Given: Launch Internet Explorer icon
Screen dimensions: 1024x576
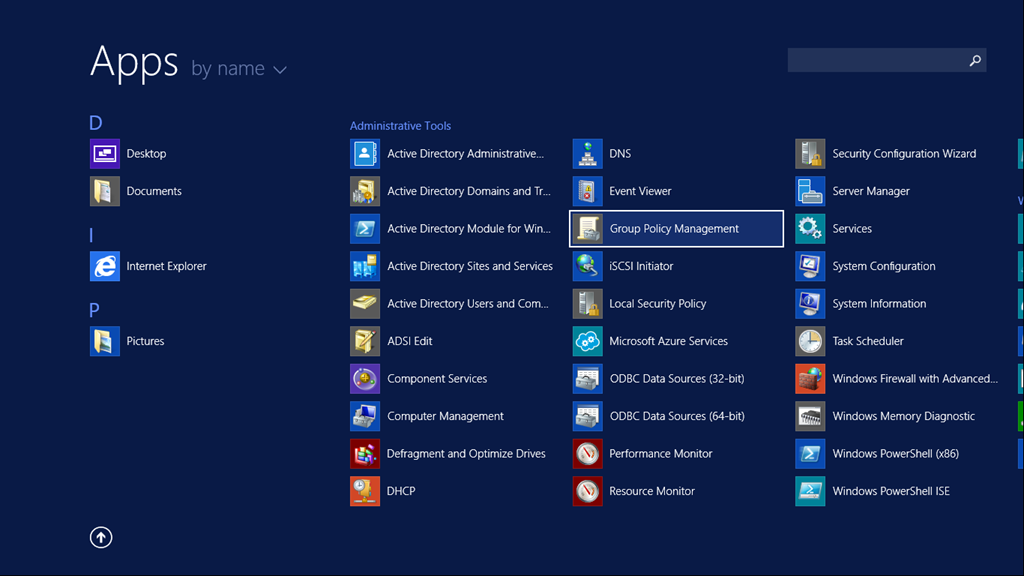Looking at the screenshot, I should tap(104, 266).
